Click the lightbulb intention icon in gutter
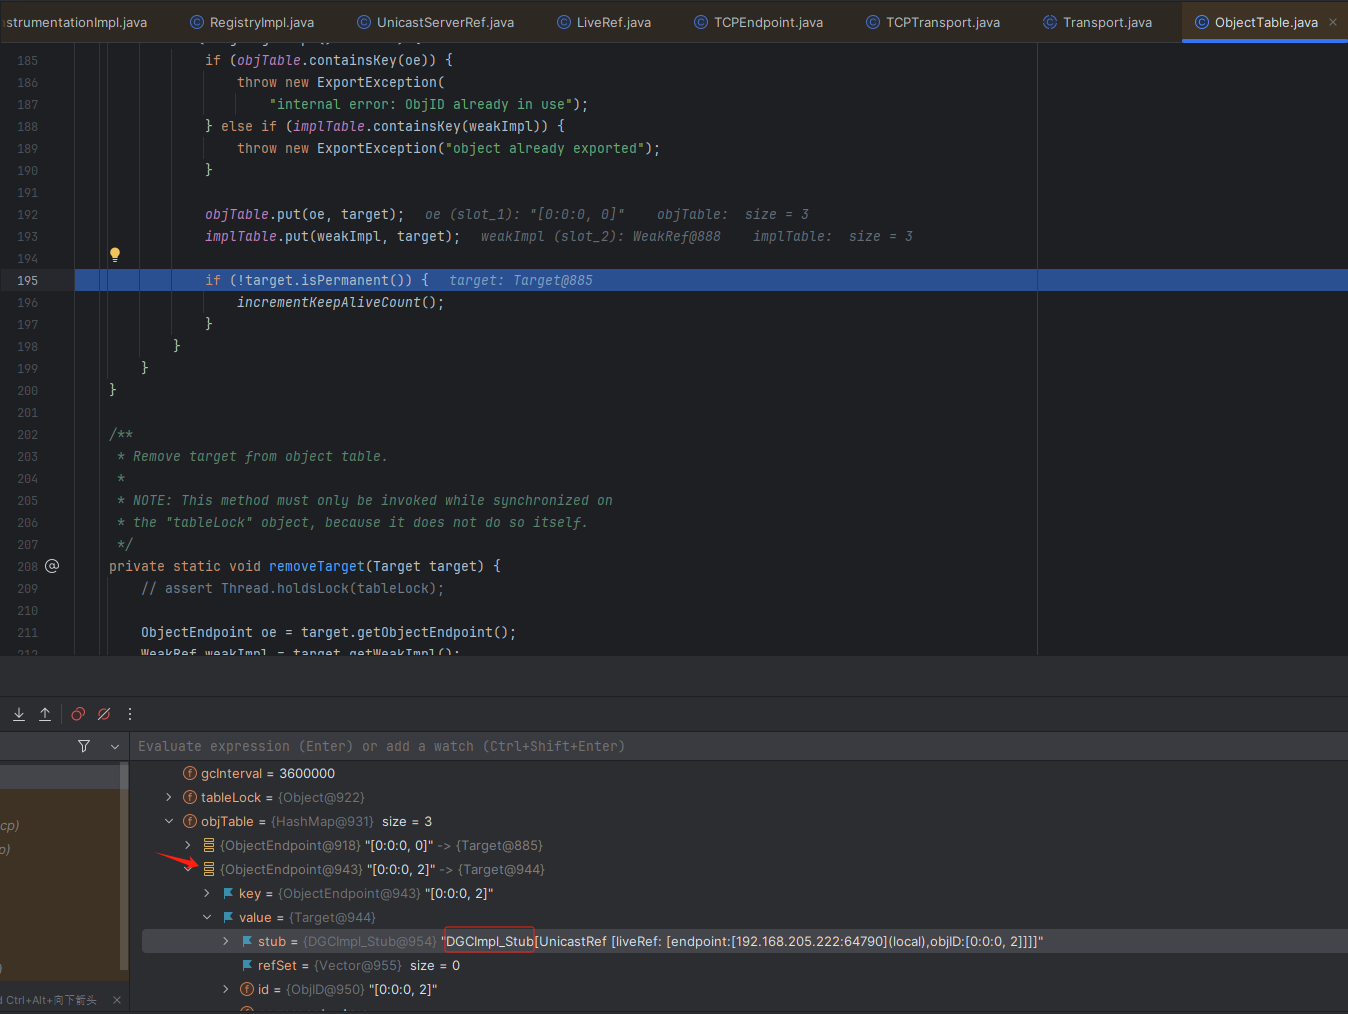The image size is (1348, 1014). coord(115,255)
